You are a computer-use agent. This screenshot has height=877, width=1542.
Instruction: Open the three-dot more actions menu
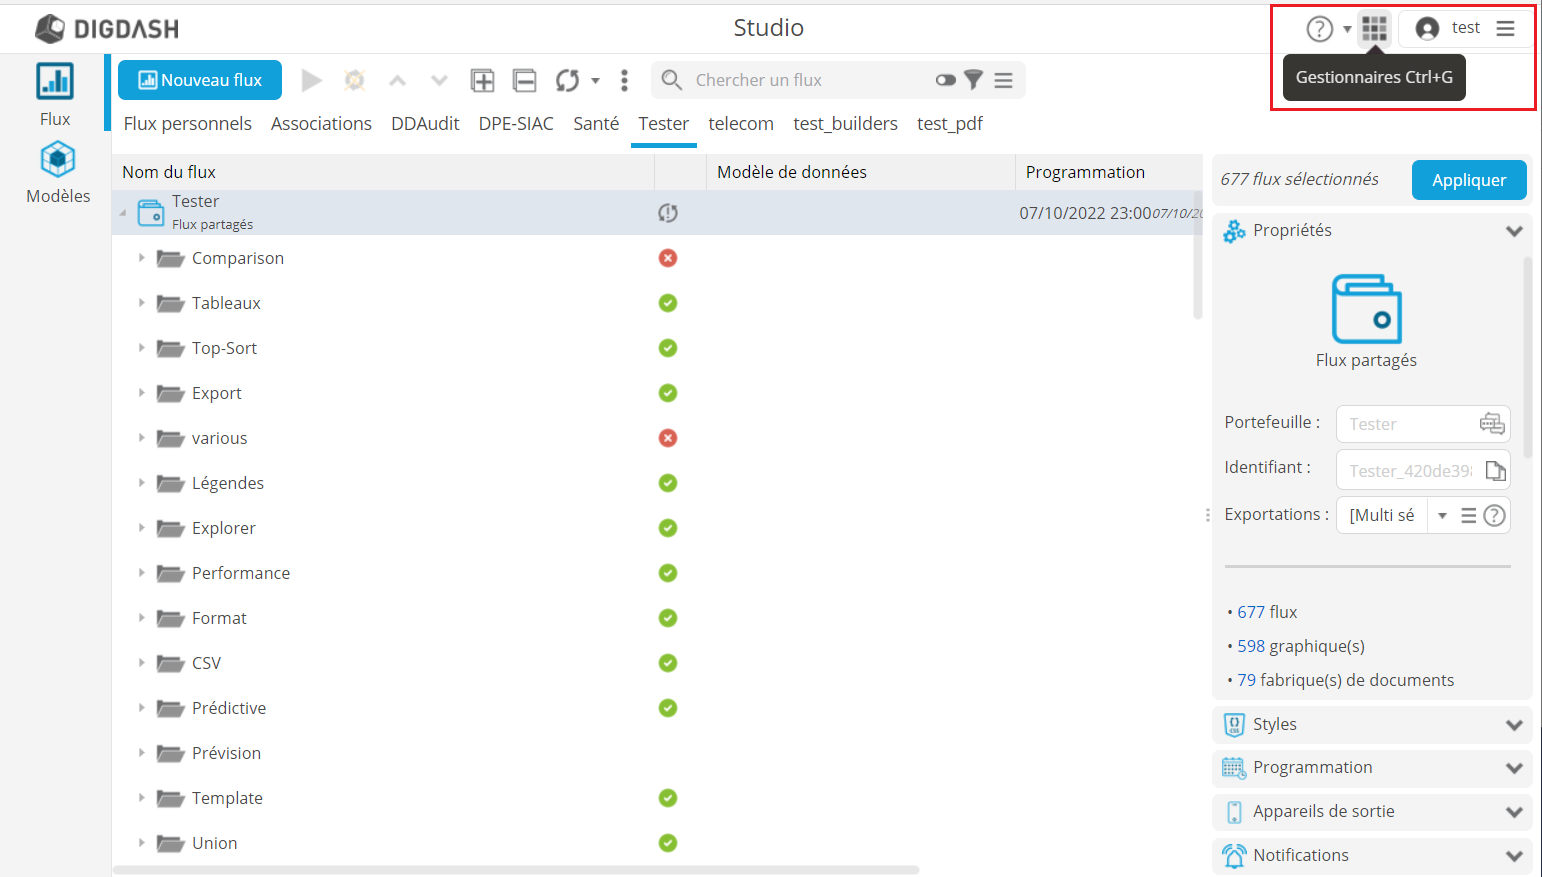click(x=624, y=80)
